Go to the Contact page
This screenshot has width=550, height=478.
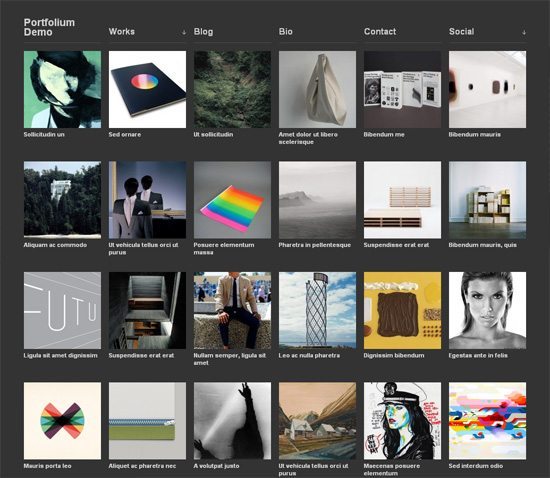(x=380, y=32)
